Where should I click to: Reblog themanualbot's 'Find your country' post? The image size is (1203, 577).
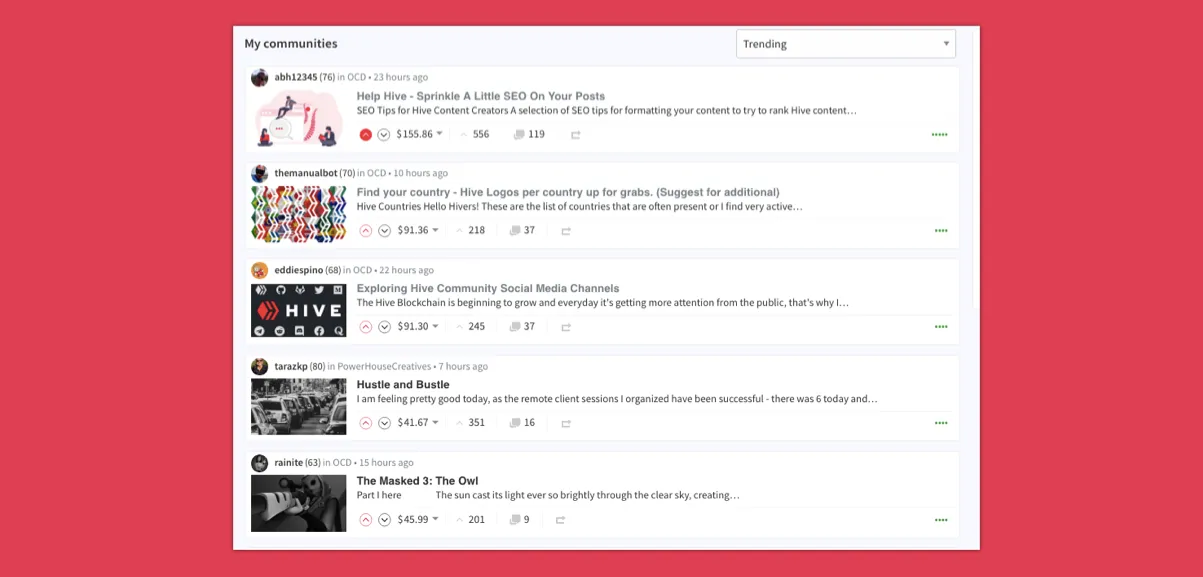coord(566,231)
